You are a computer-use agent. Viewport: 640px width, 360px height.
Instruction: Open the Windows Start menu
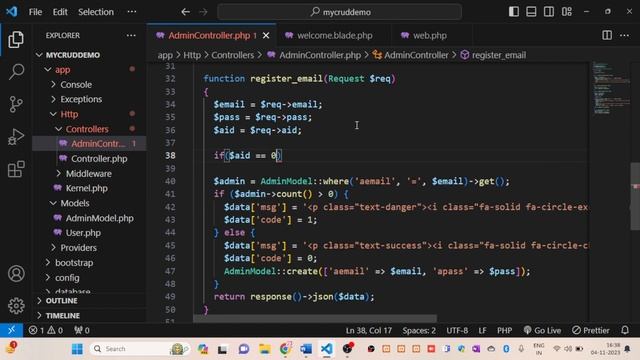click(x=77, y=349)
